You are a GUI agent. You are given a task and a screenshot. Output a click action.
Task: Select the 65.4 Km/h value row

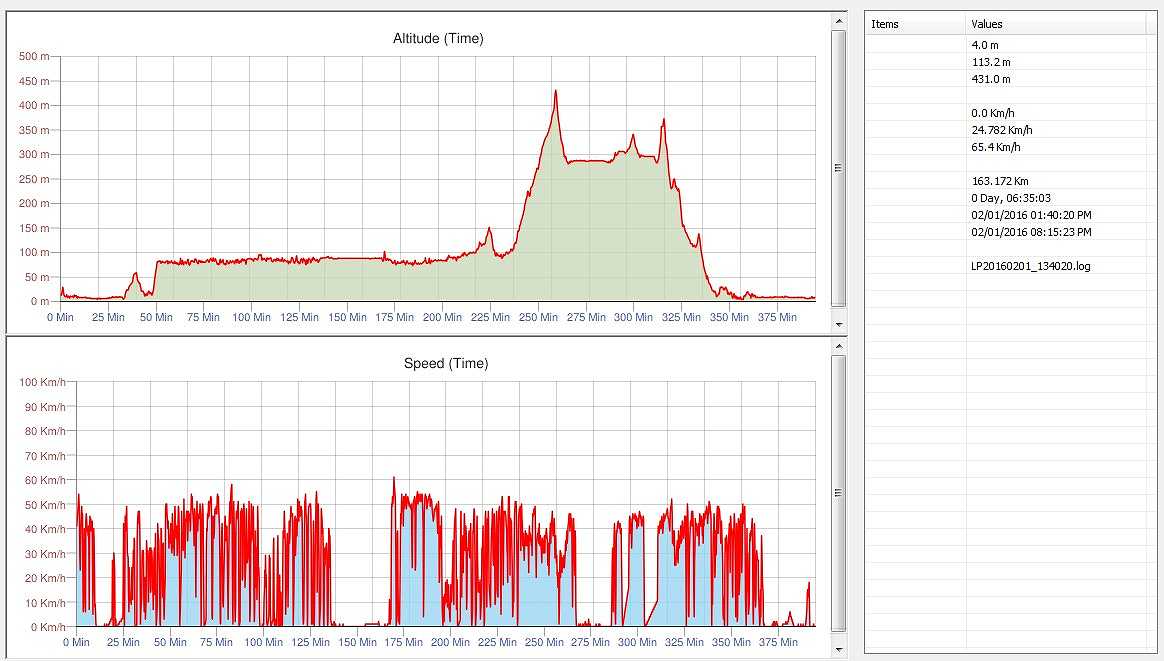pyautogui.click(x=995, y=148)
